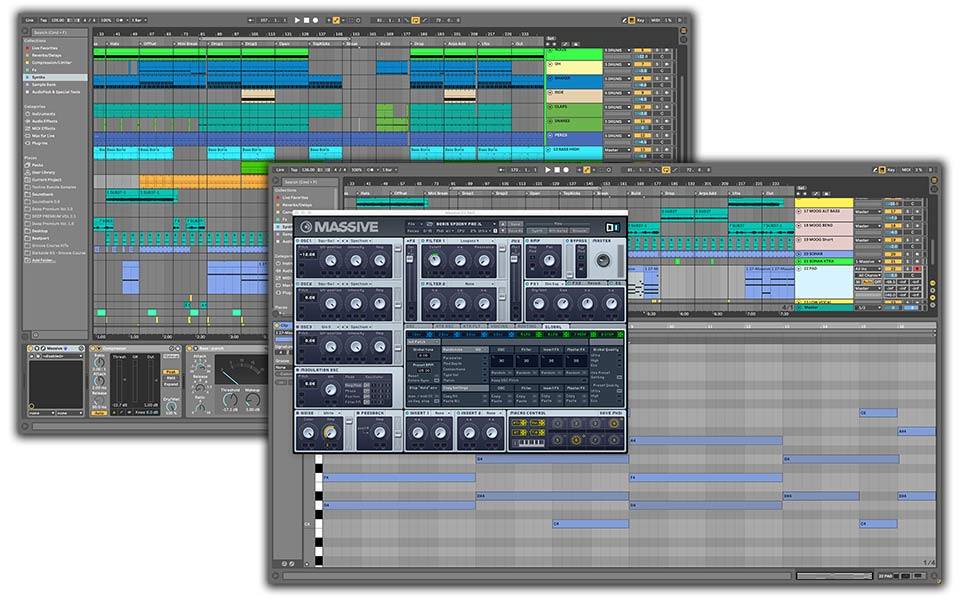Screen dimensions: 960x600
Task: Click the Filter 1 Cutoff knob in Massive
Action: (x=435, y=260)
